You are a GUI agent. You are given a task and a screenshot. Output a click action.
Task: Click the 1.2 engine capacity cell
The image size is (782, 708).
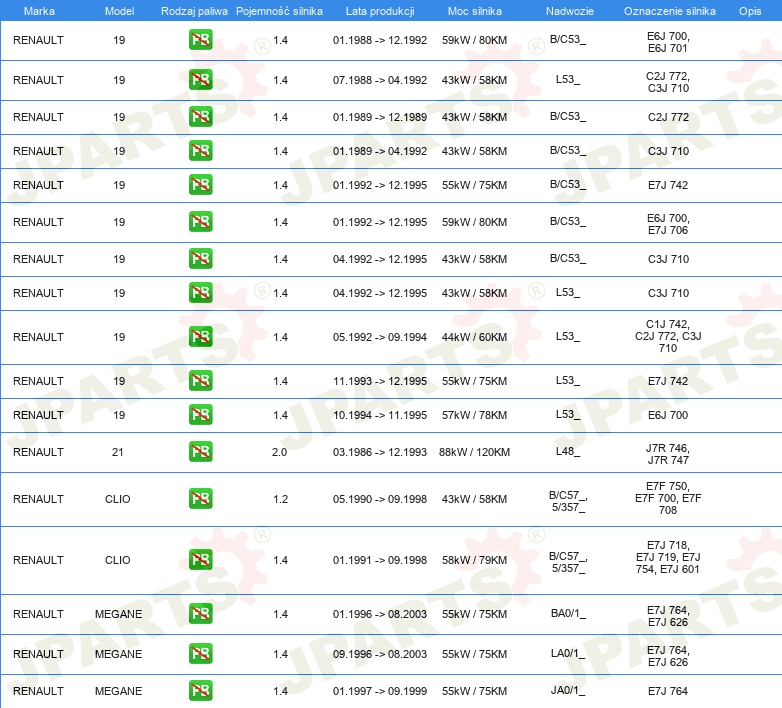point(280,499)
